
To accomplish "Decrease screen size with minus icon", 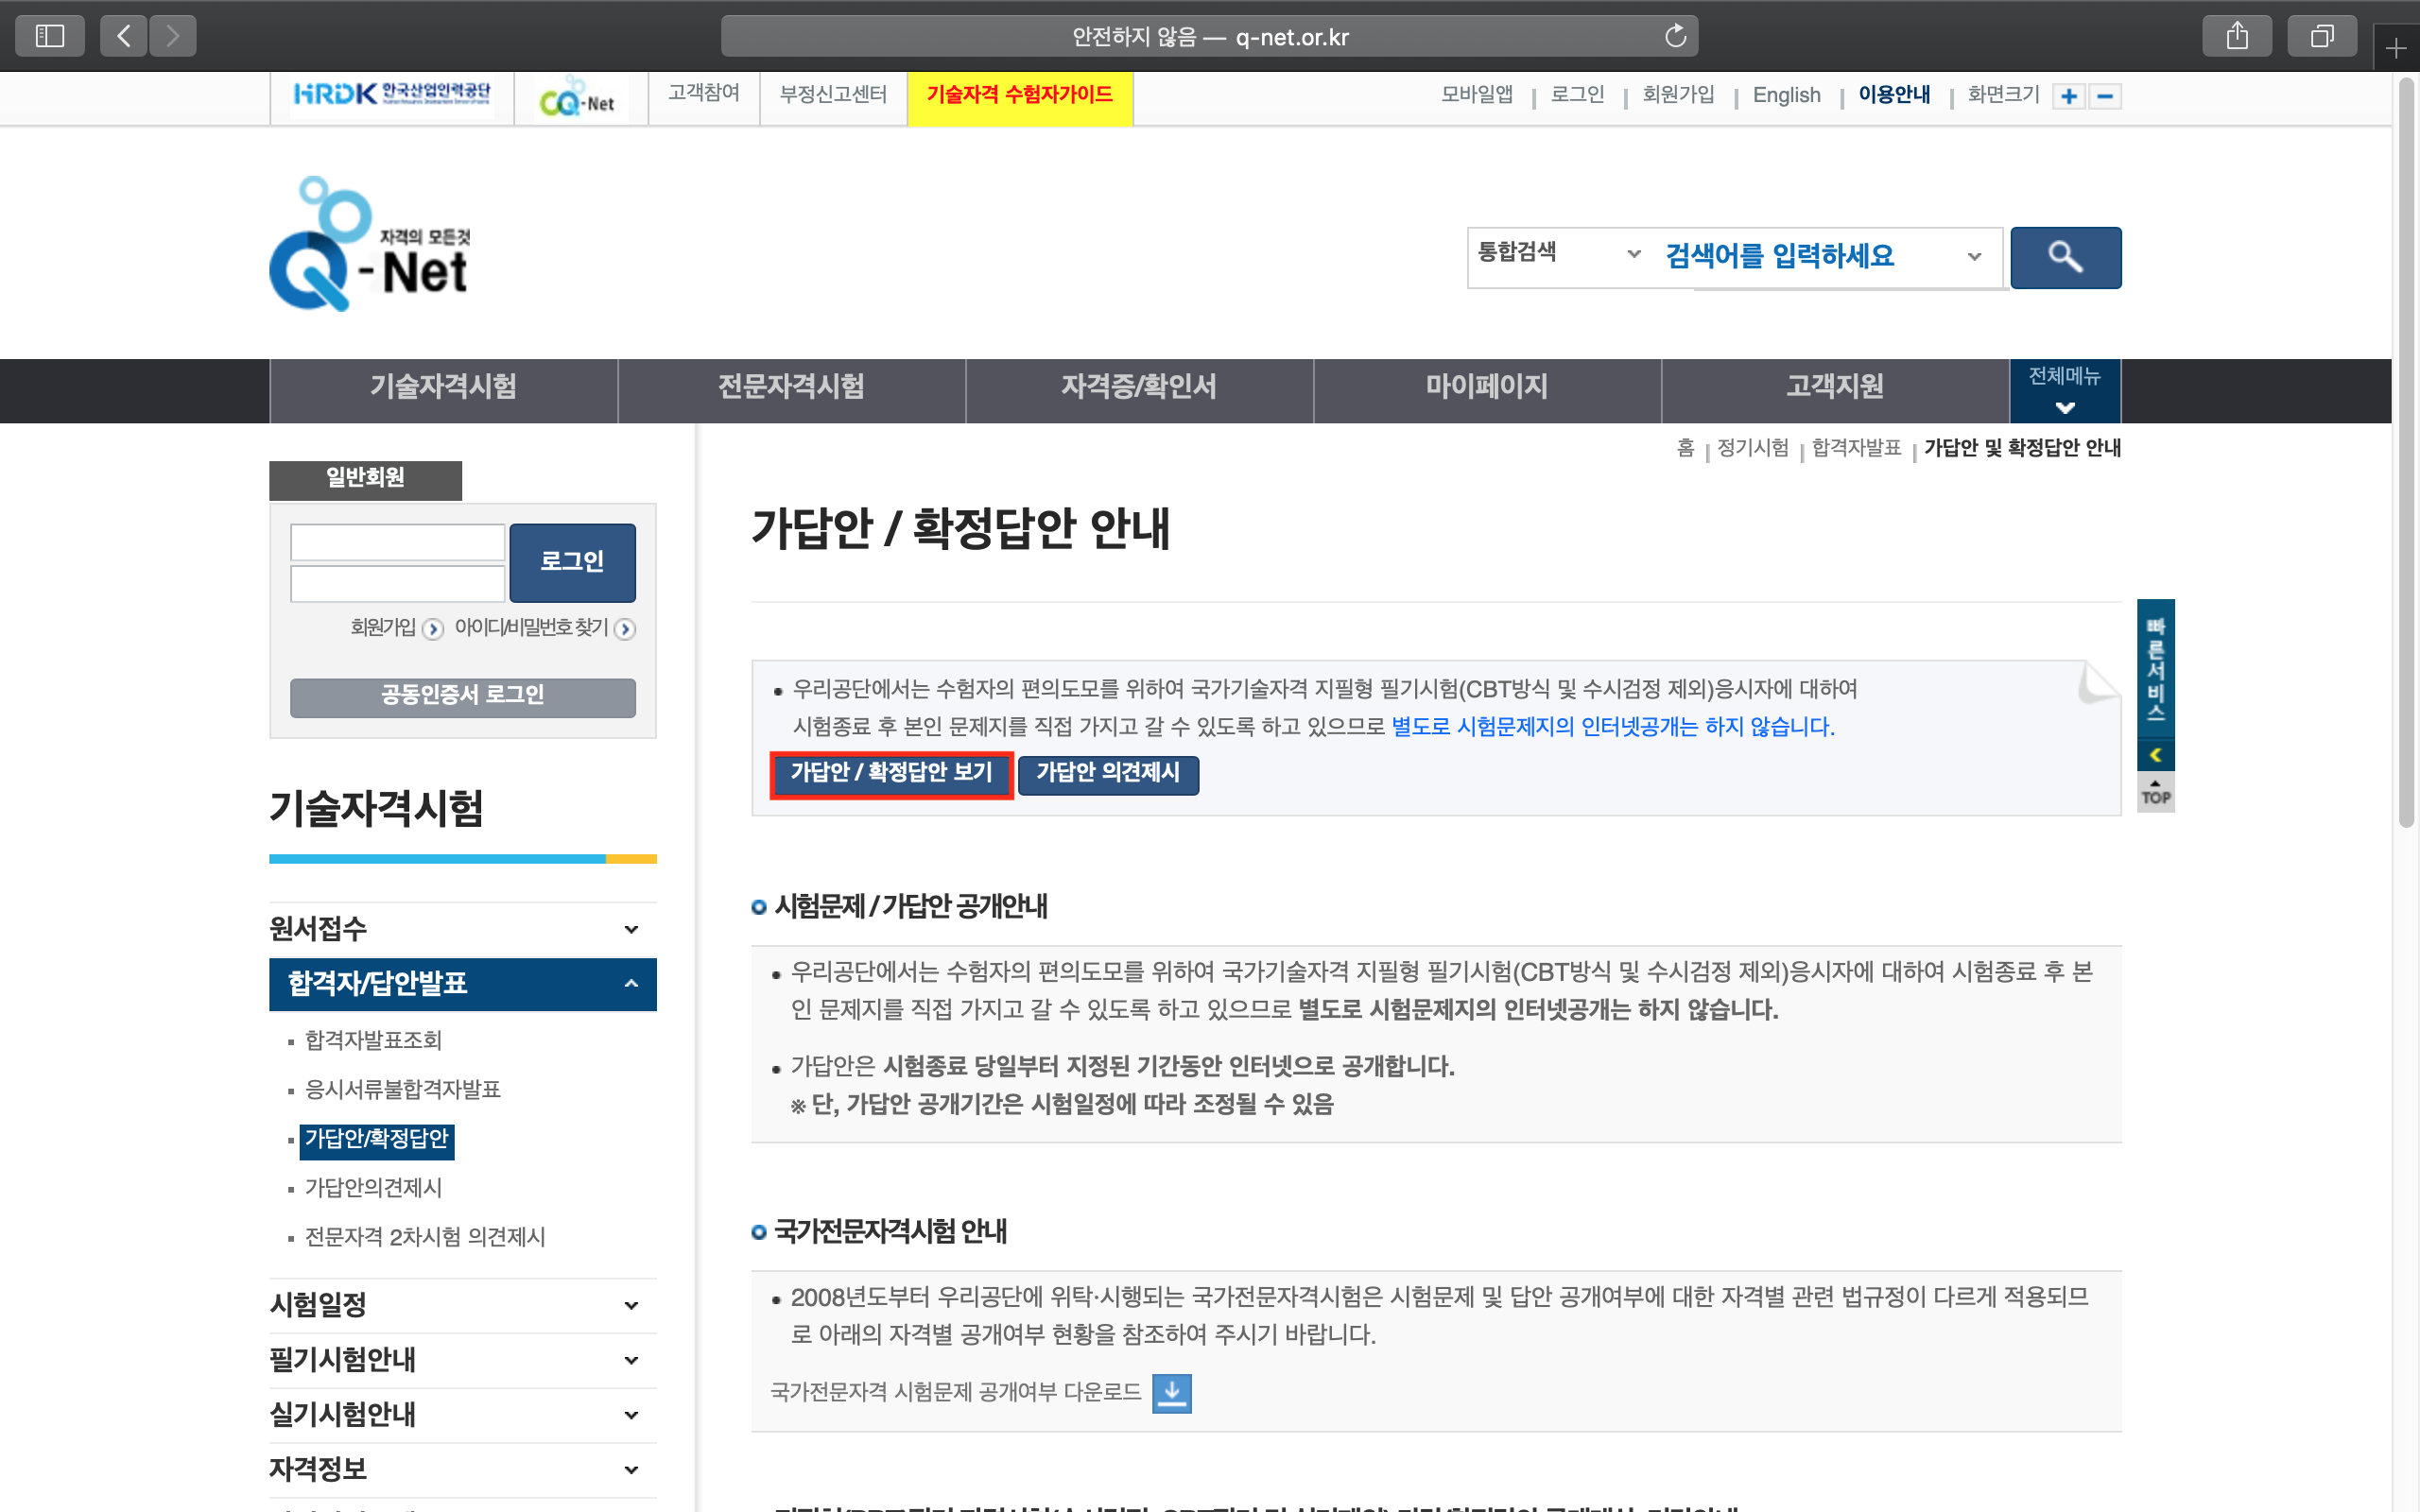I will pos(2105,96).
